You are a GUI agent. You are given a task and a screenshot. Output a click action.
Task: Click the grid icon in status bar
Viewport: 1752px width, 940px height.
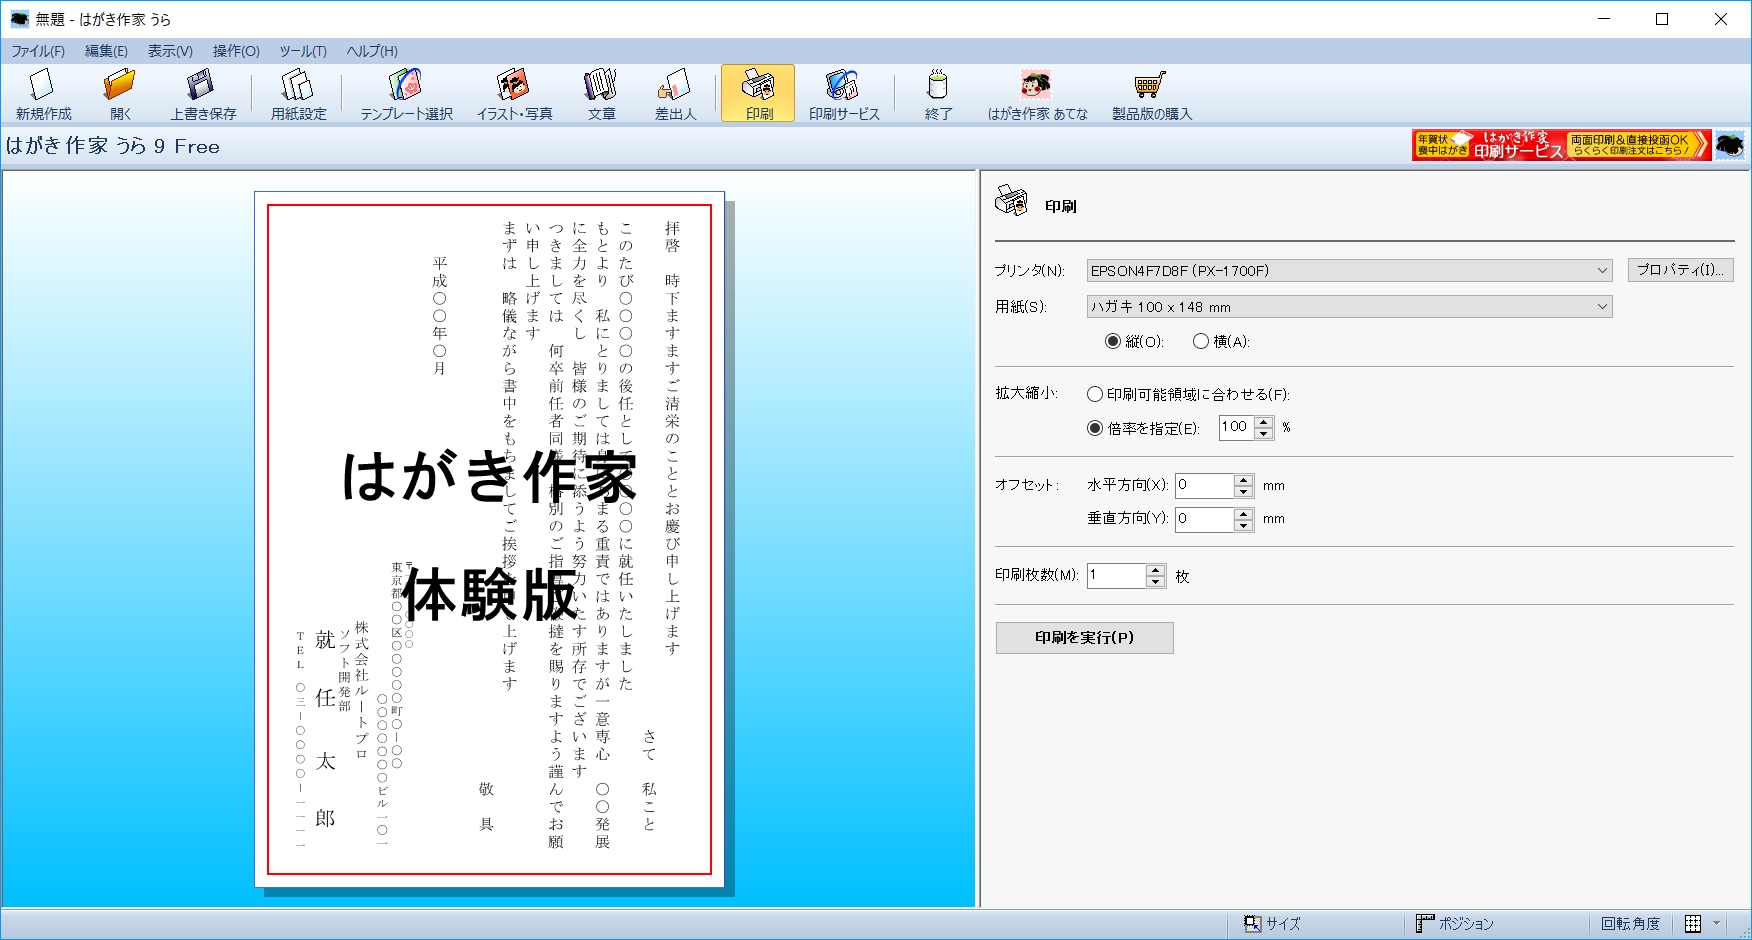coord(1693,924)
